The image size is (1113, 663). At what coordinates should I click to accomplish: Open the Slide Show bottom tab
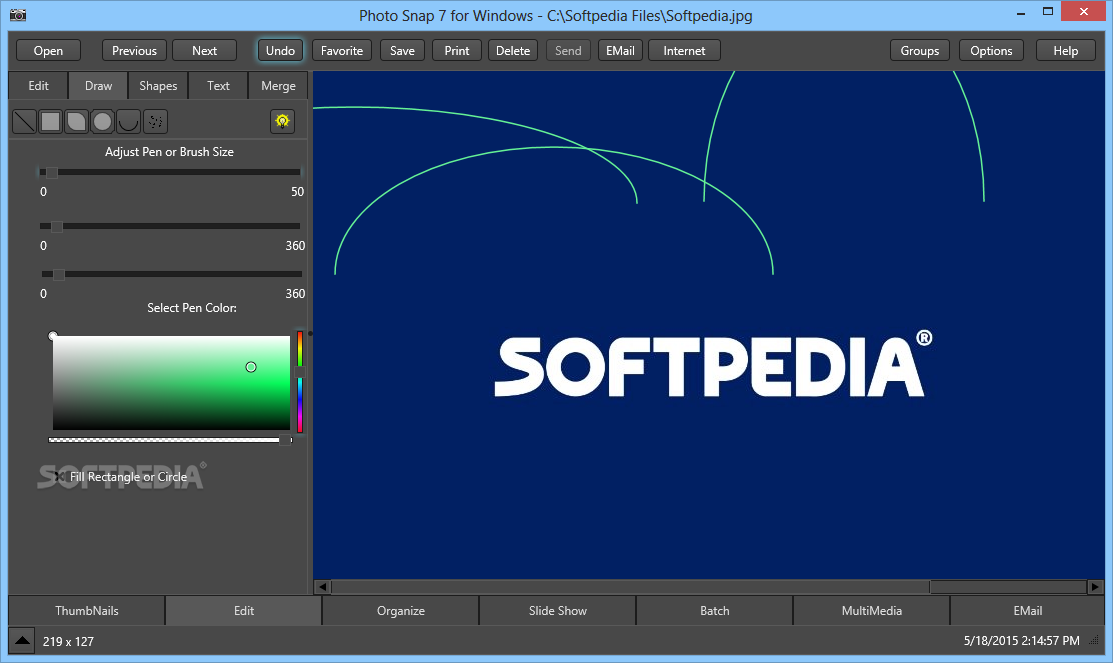pos(557,610)
